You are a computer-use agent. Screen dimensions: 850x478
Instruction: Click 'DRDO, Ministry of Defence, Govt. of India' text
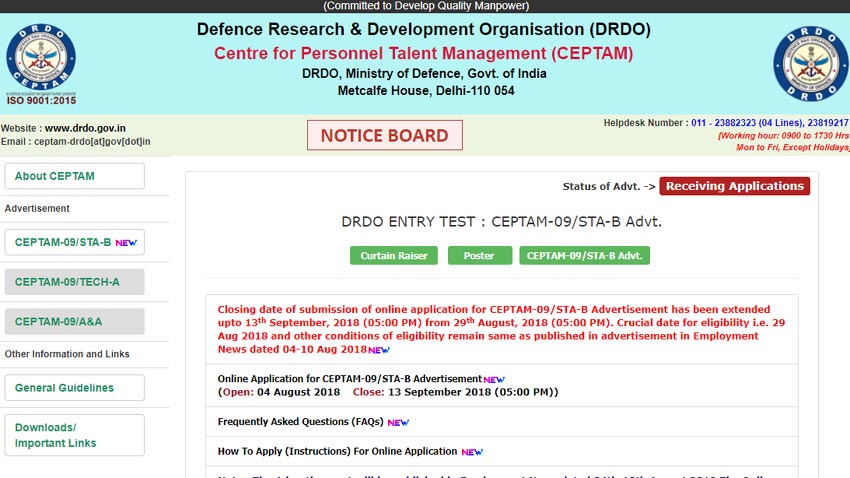tap(424, 73)
